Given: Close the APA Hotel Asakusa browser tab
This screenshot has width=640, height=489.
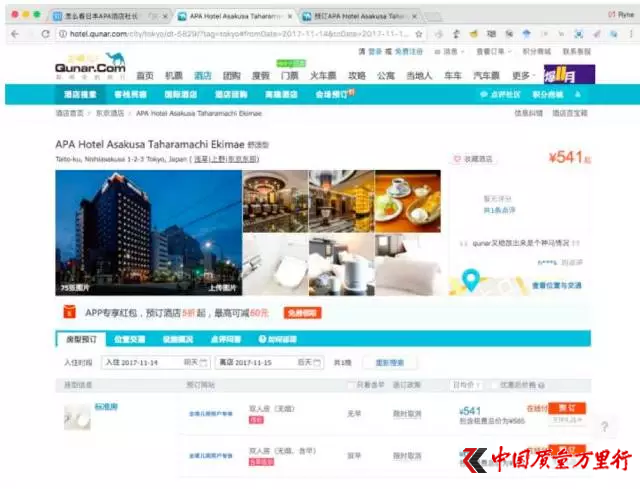Looking at the screenshot, I should click(290, 16).
